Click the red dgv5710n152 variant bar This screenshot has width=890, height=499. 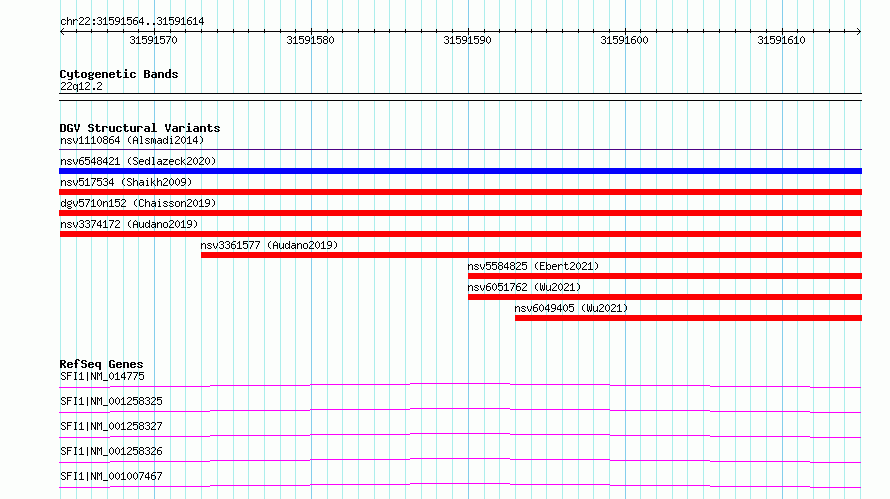pyautogui.click(x=460, y=213)
